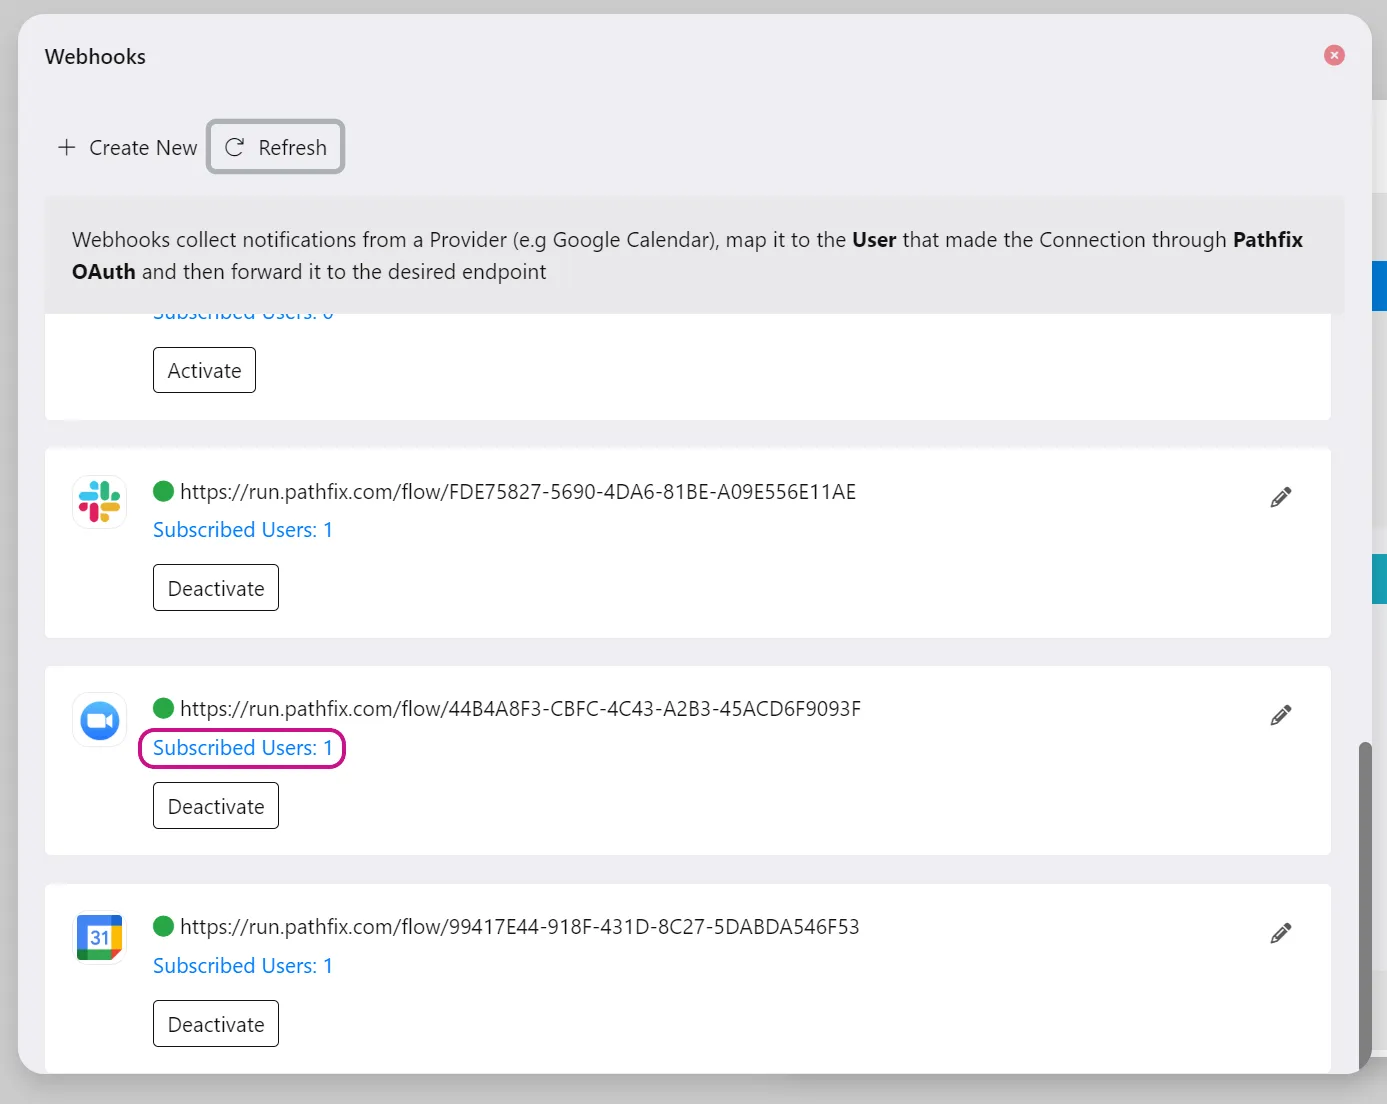Refresh the webhooks list
Viewport: 1387px width, 1104px height.
[x=276, y=147]
